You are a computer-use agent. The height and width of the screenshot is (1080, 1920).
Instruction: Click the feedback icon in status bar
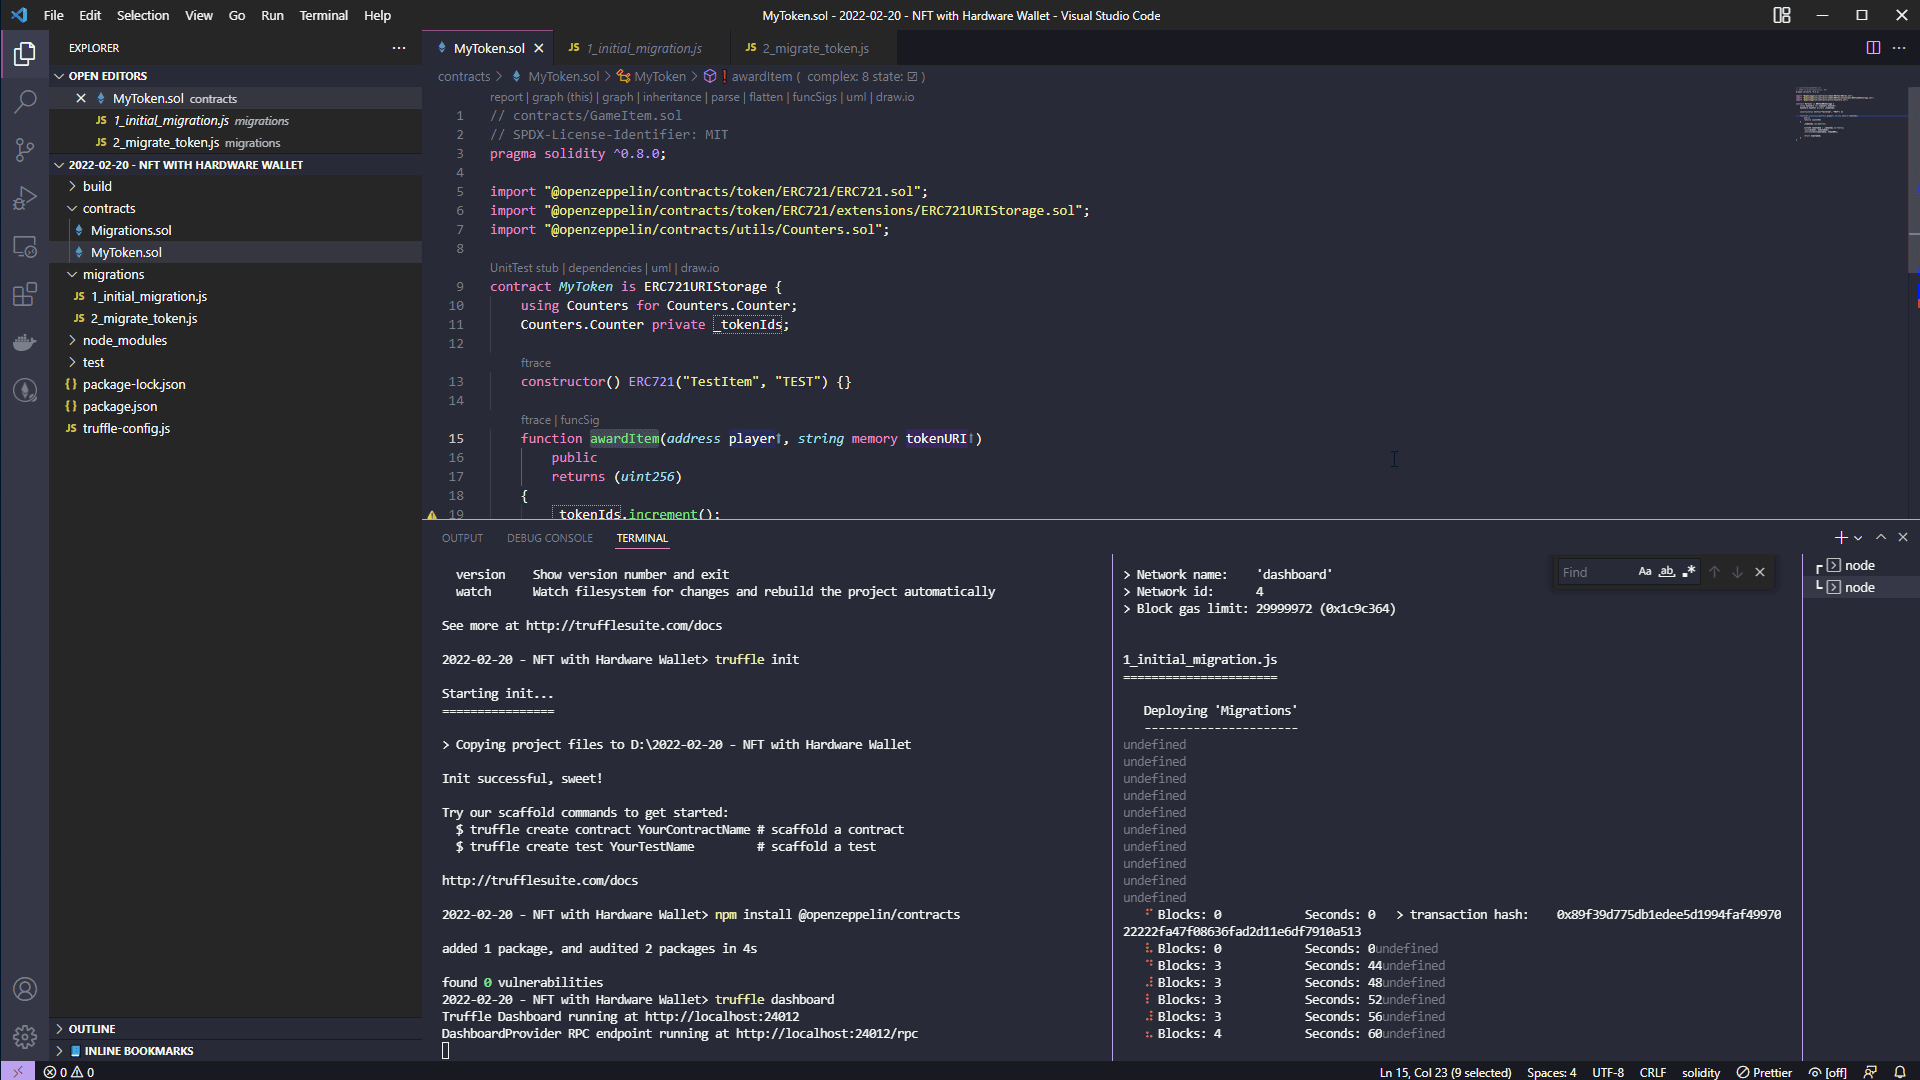(1870, 1072)
